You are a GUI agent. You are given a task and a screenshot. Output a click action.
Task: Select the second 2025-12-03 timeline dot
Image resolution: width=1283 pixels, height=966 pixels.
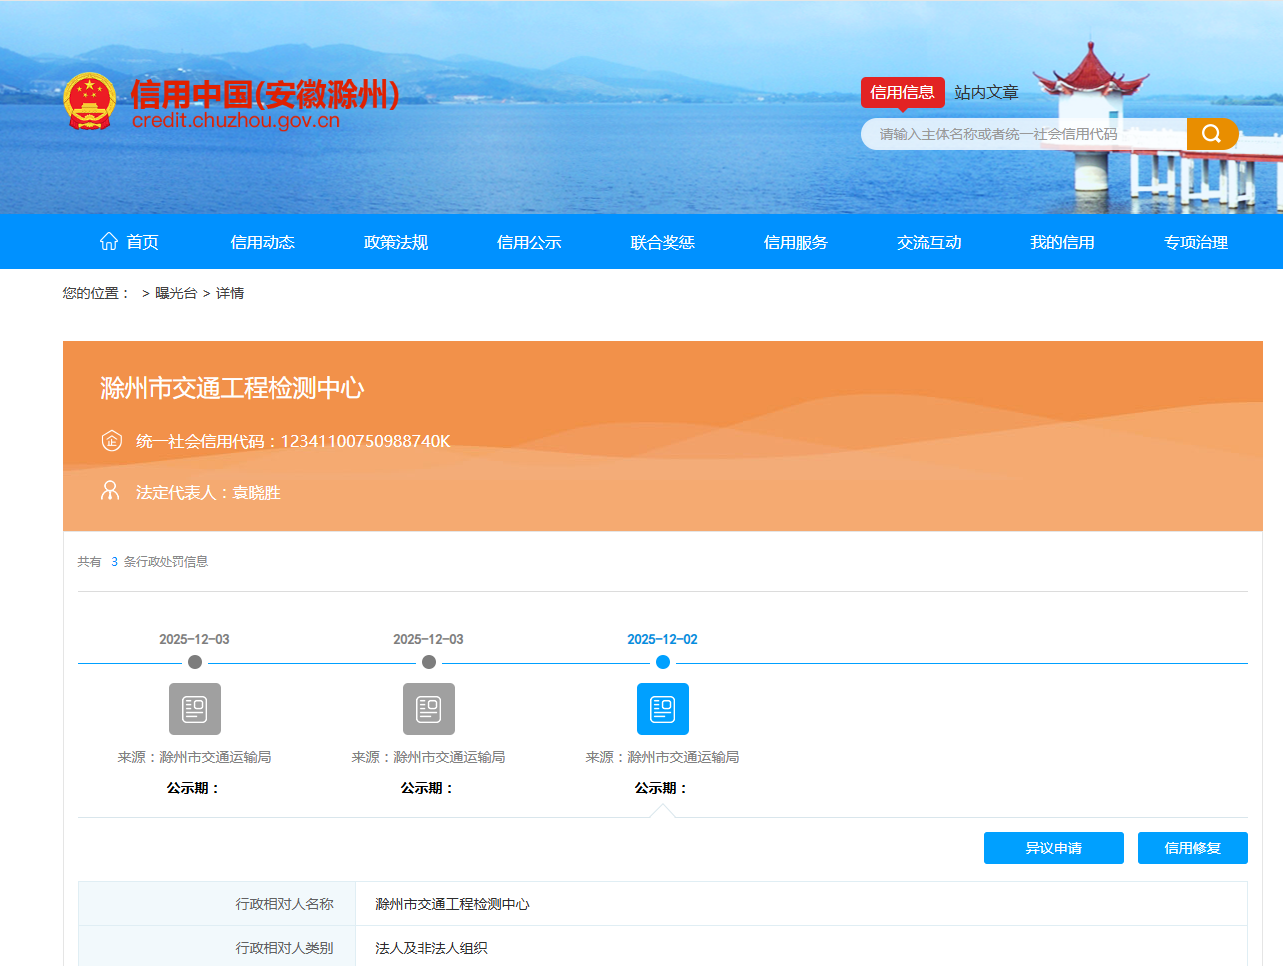coord(429,662)
